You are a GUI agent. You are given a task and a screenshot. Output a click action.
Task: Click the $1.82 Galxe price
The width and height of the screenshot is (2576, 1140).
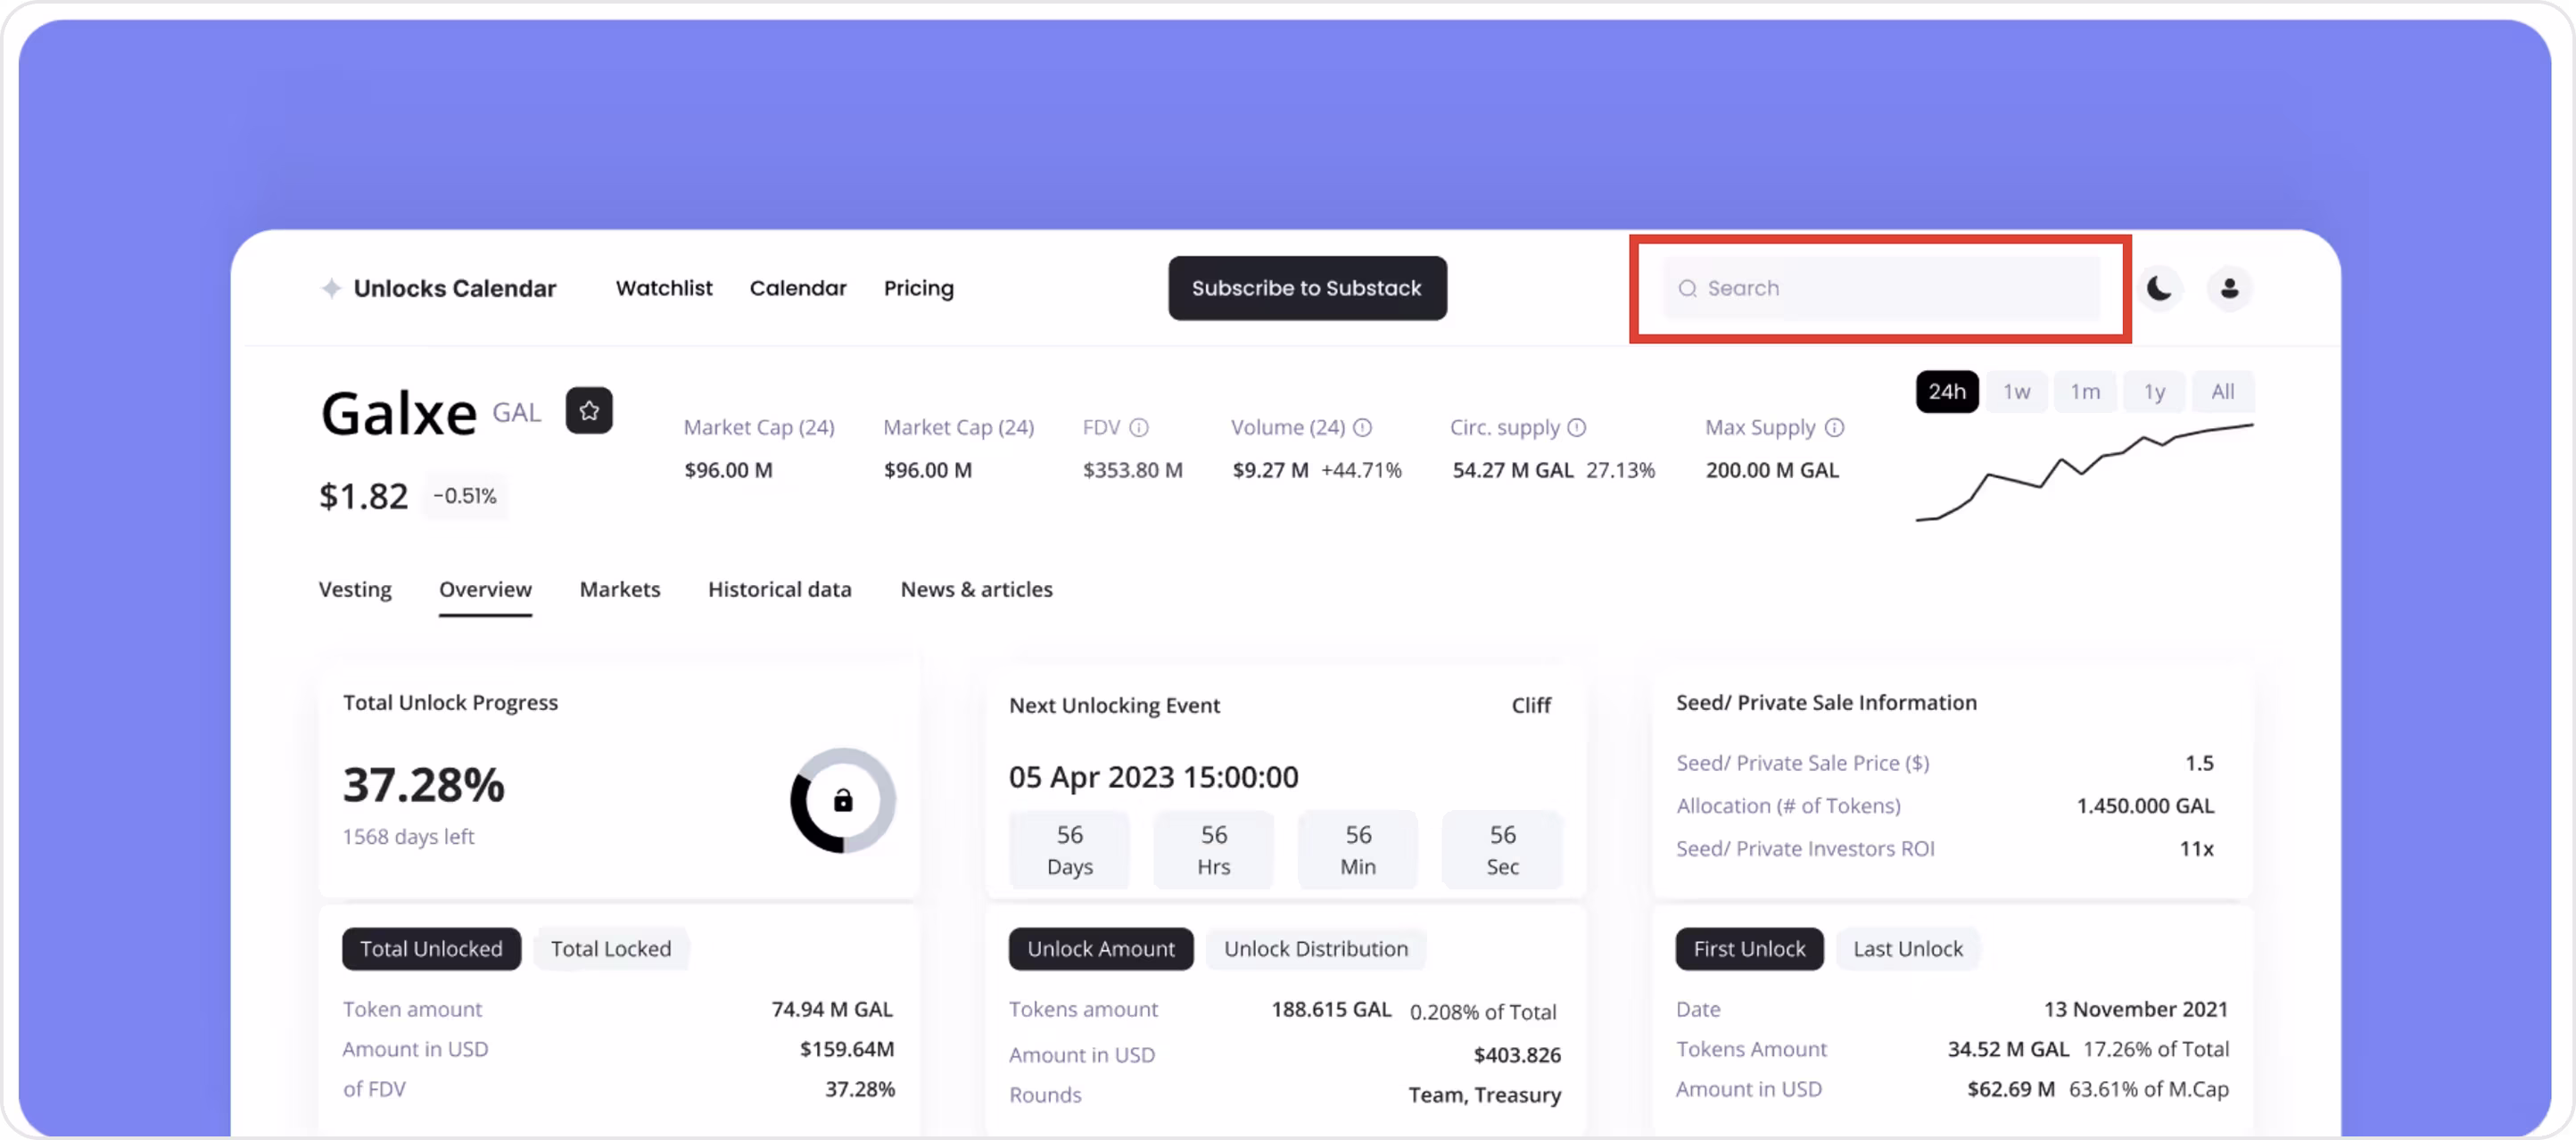click(363, 495)
